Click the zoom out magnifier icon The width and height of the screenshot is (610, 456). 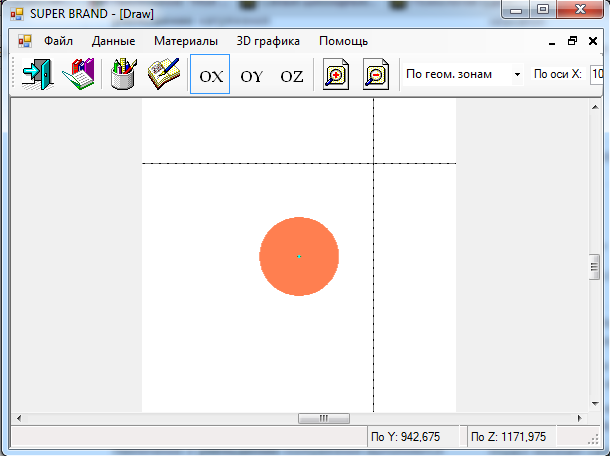[376, 74]
